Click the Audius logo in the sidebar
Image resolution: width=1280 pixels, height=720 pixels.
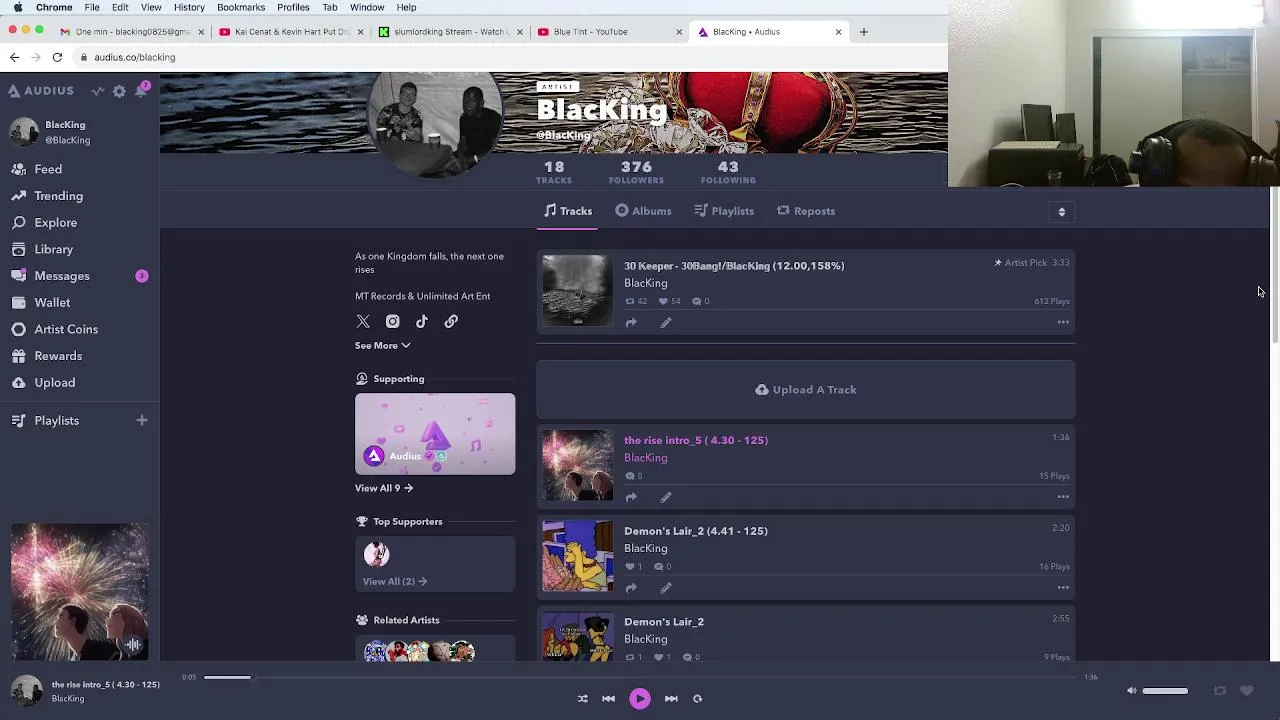click(x=41, y=91)
